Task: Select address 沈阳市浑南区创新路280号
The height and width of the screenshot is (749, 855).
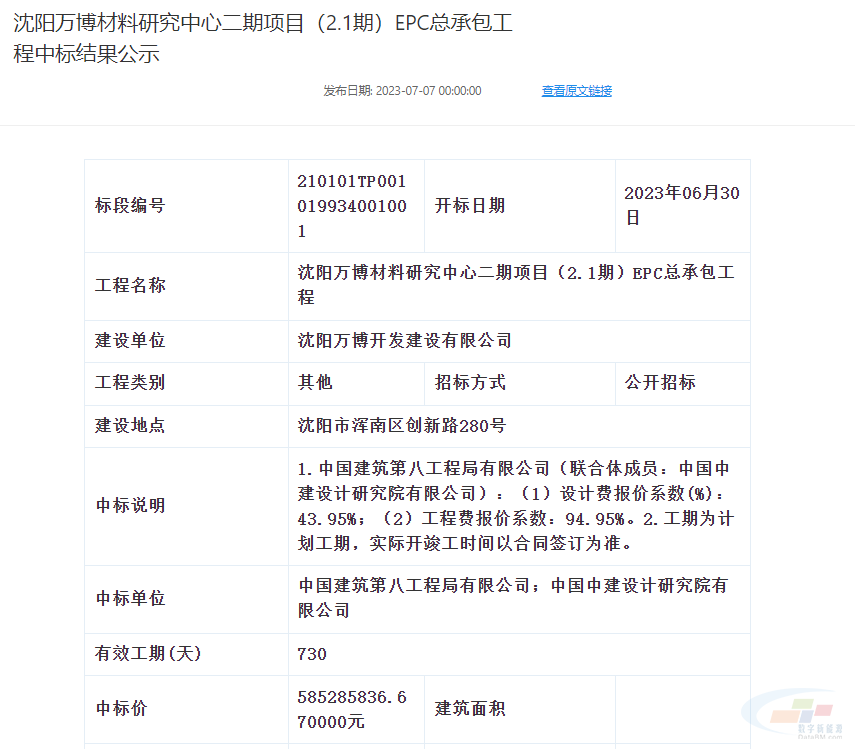Action: pos(402,426)
